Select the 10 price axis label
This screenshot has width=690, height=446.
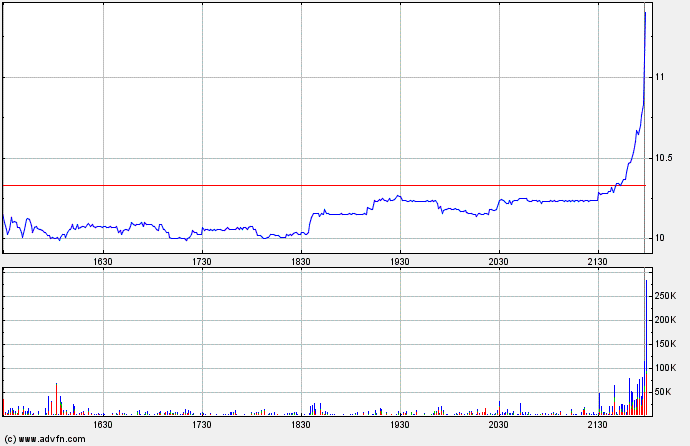pyautogui.click(x=660, y=238)
